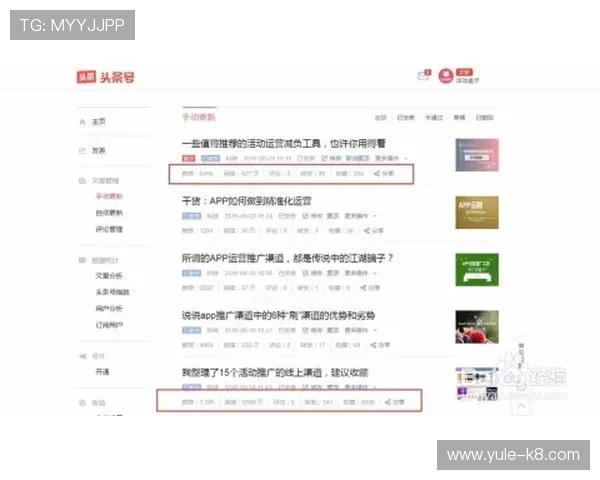Edit (修改) the APP如何做到精准化运营 article
The image size is (600, 480).
(x=313, y=216)
